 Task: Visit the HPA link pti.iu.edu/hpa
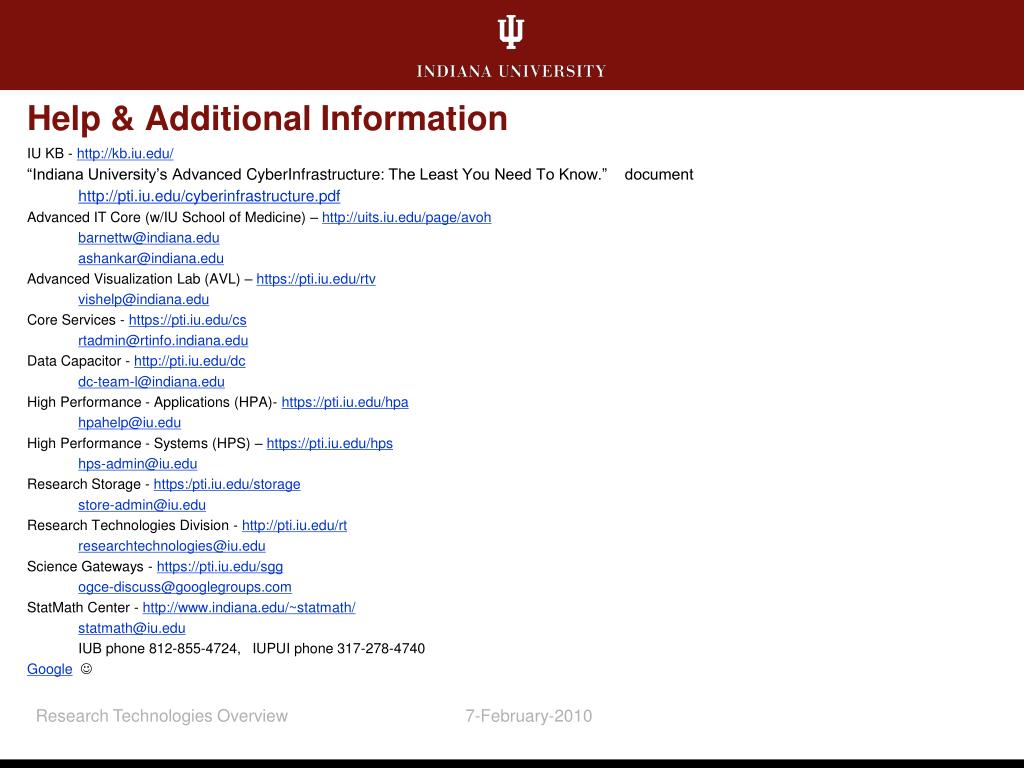[x=345, y=402]
